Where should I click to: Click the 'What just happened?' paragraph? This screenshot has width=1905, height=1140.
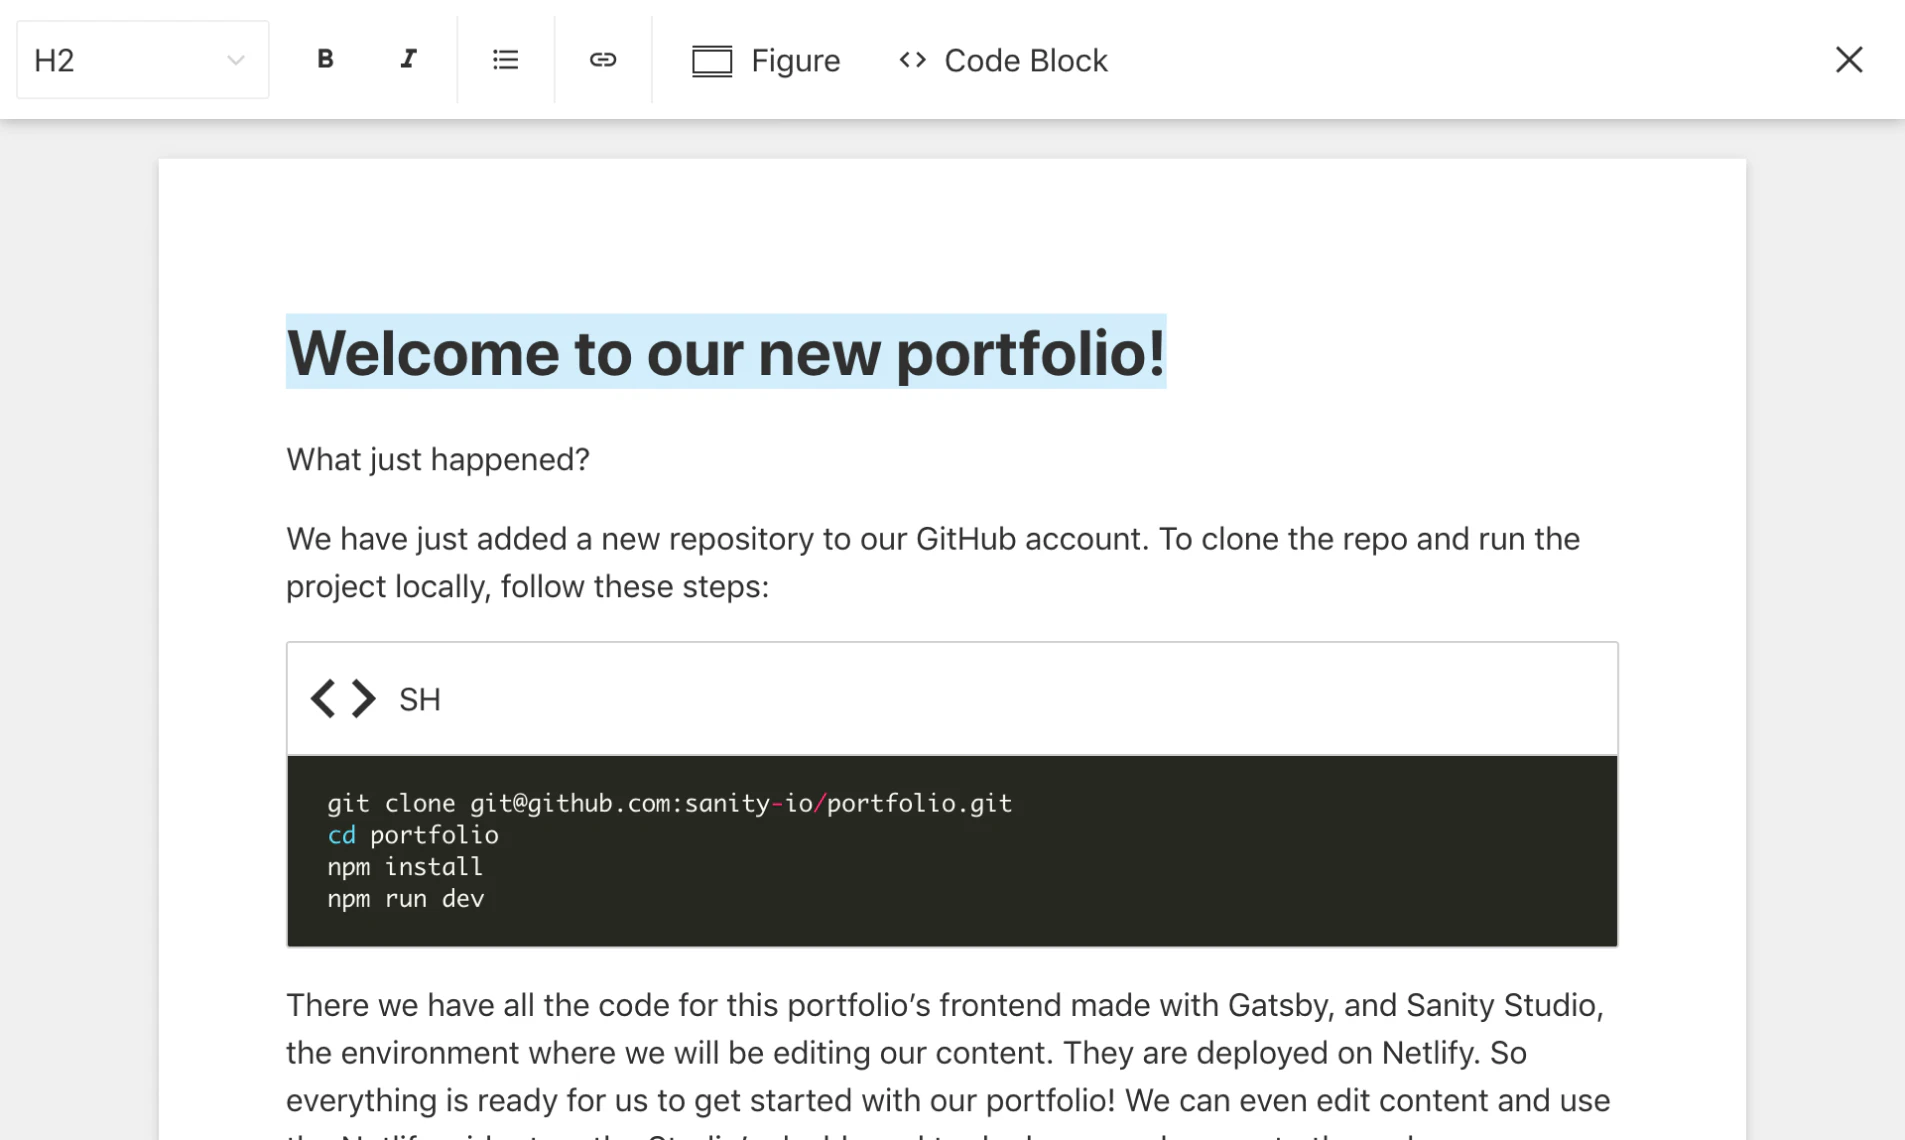[438, 459]
